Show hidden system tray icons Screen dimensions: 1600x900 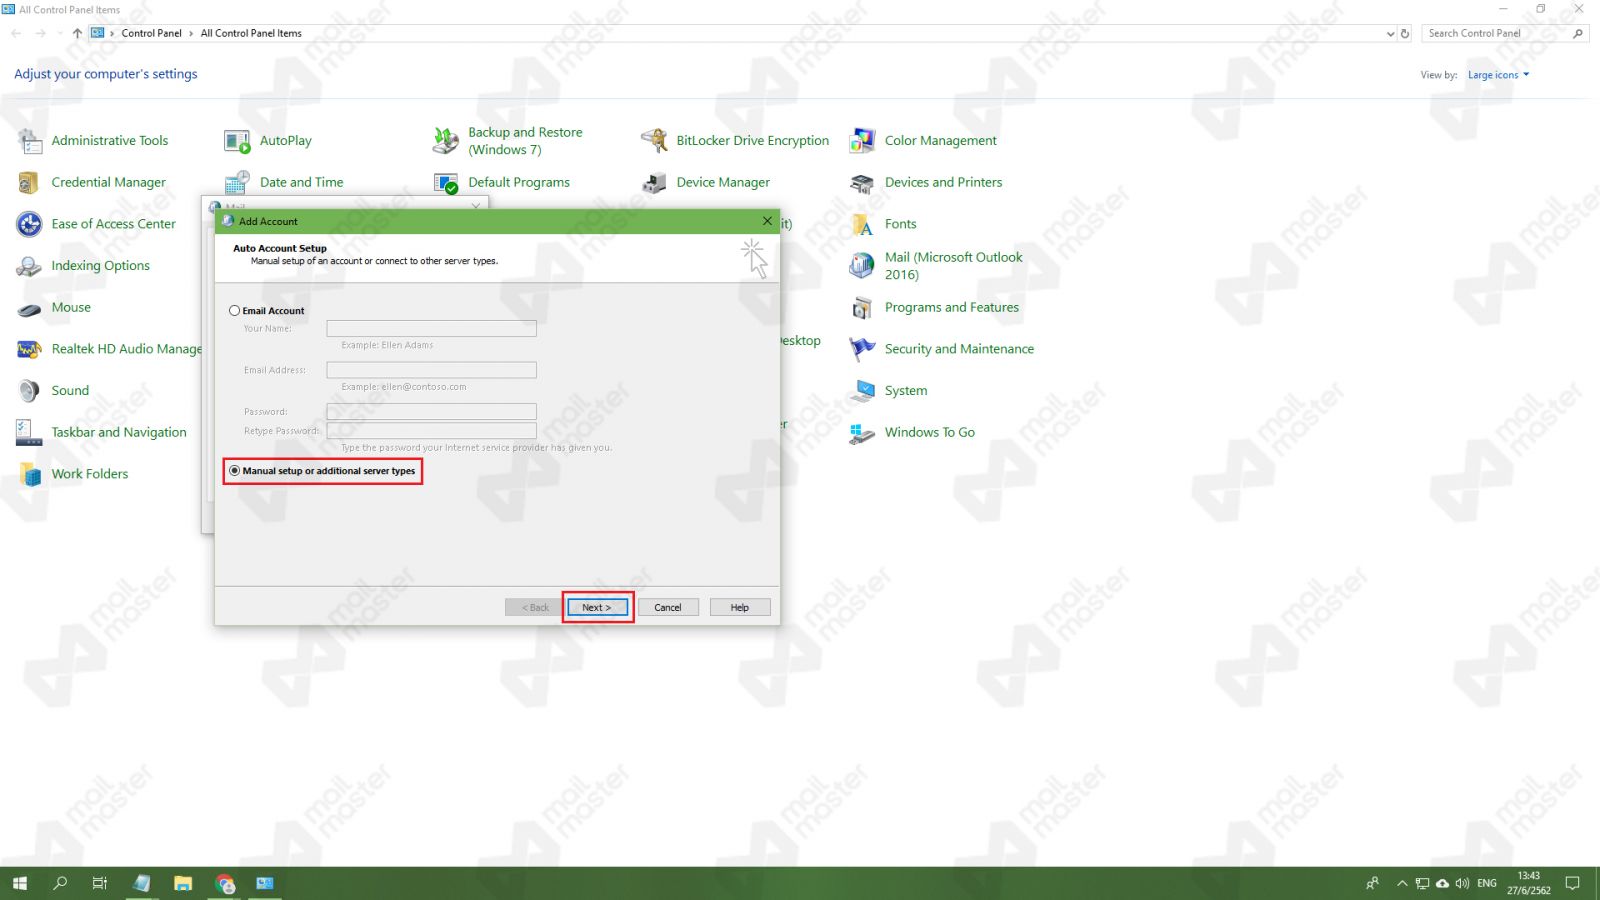(x=1402, y=883)
